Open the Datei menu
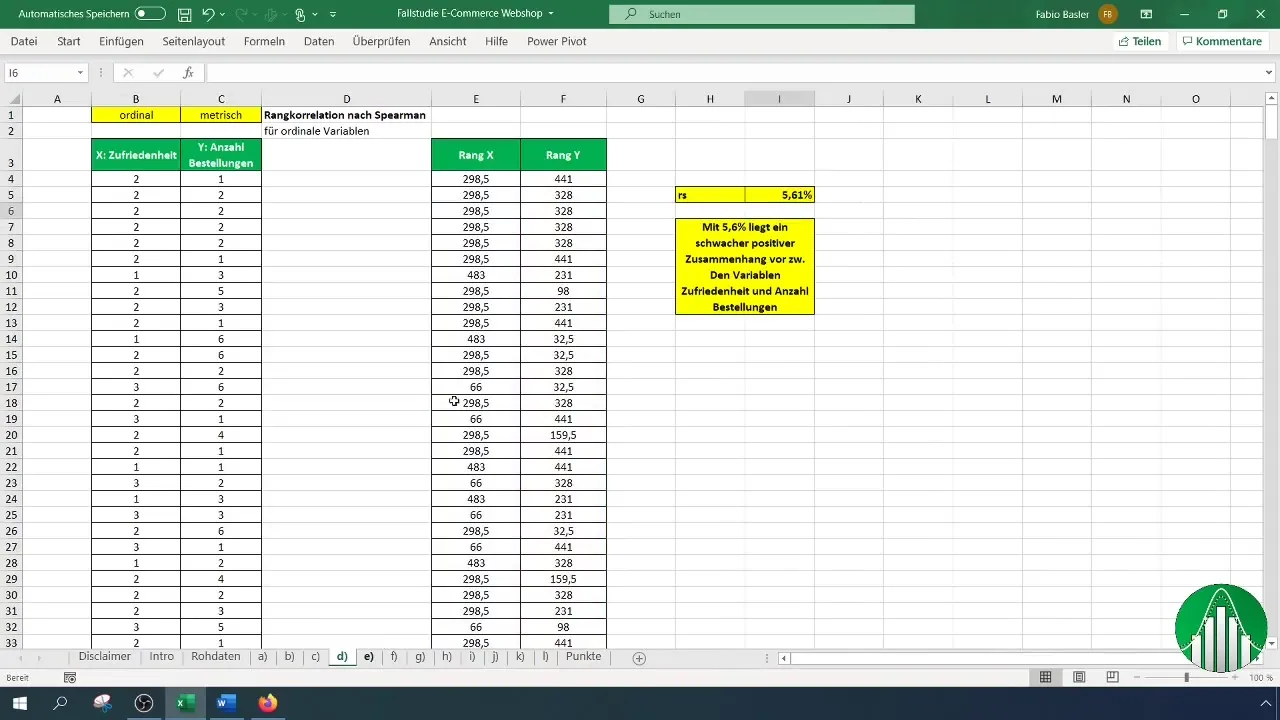The height and width of the screenshot is (720, 1280). click(24, 42)
